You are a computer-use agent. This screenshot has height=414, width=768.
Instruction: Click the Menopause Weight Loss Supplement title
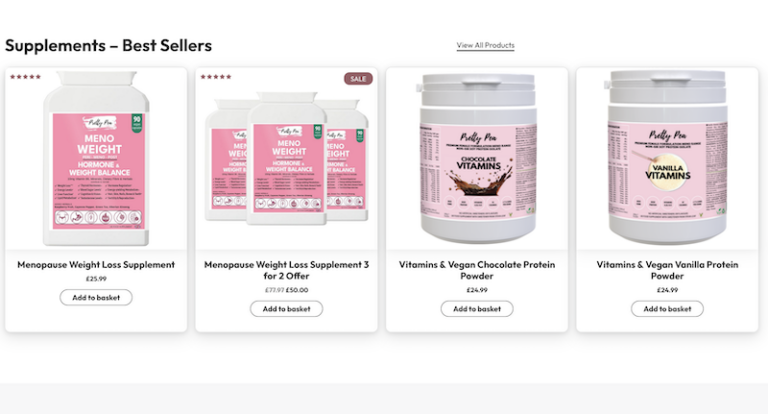pyautogui.click(x=96, y=265)
